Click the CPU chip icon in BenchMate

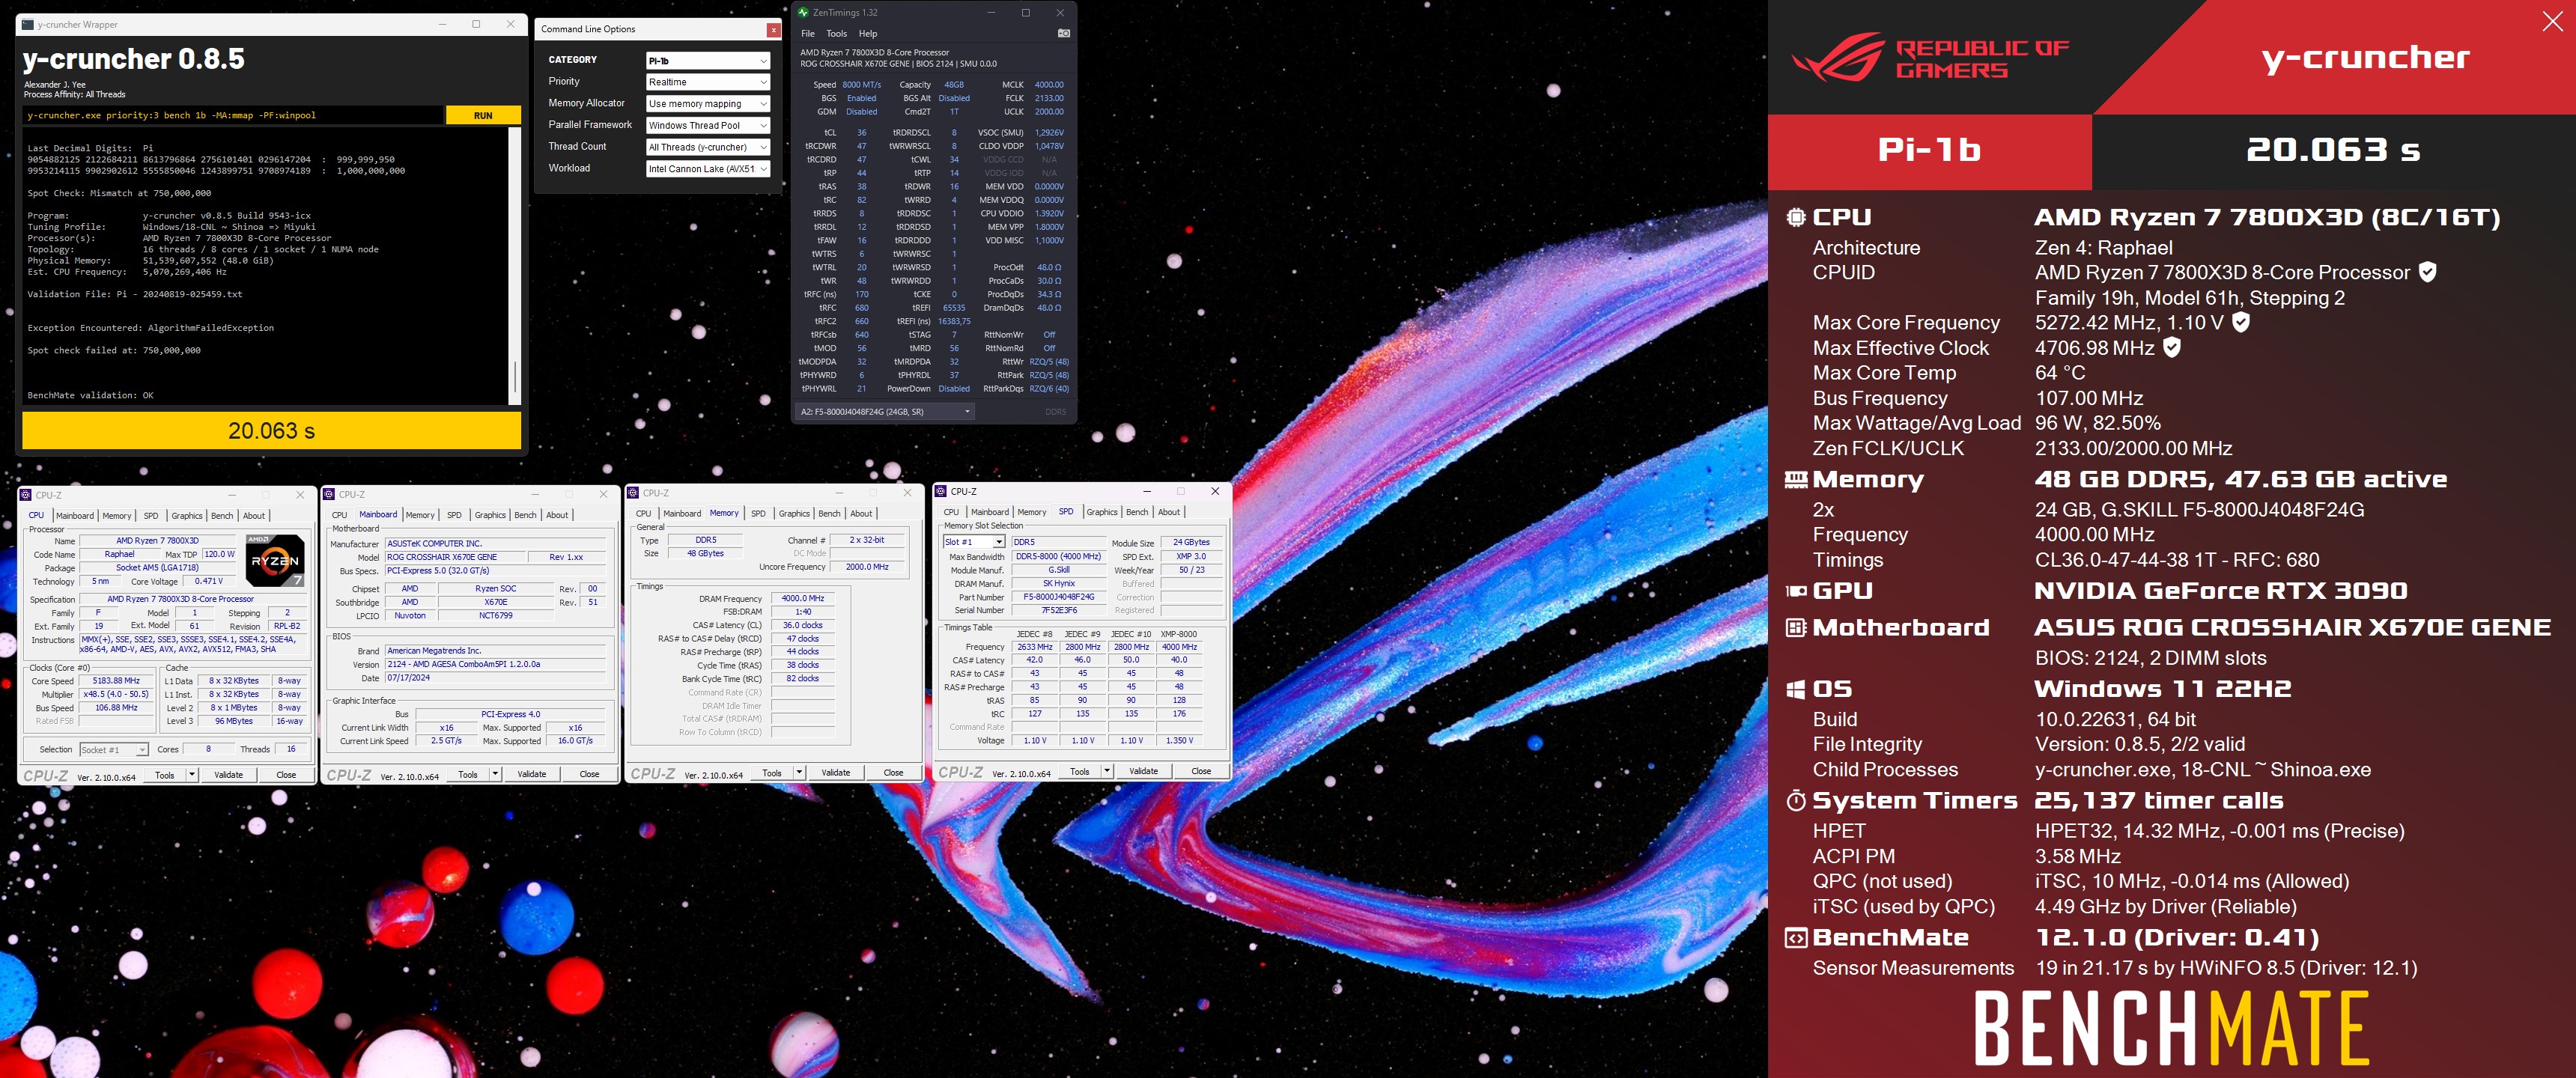1796,217
